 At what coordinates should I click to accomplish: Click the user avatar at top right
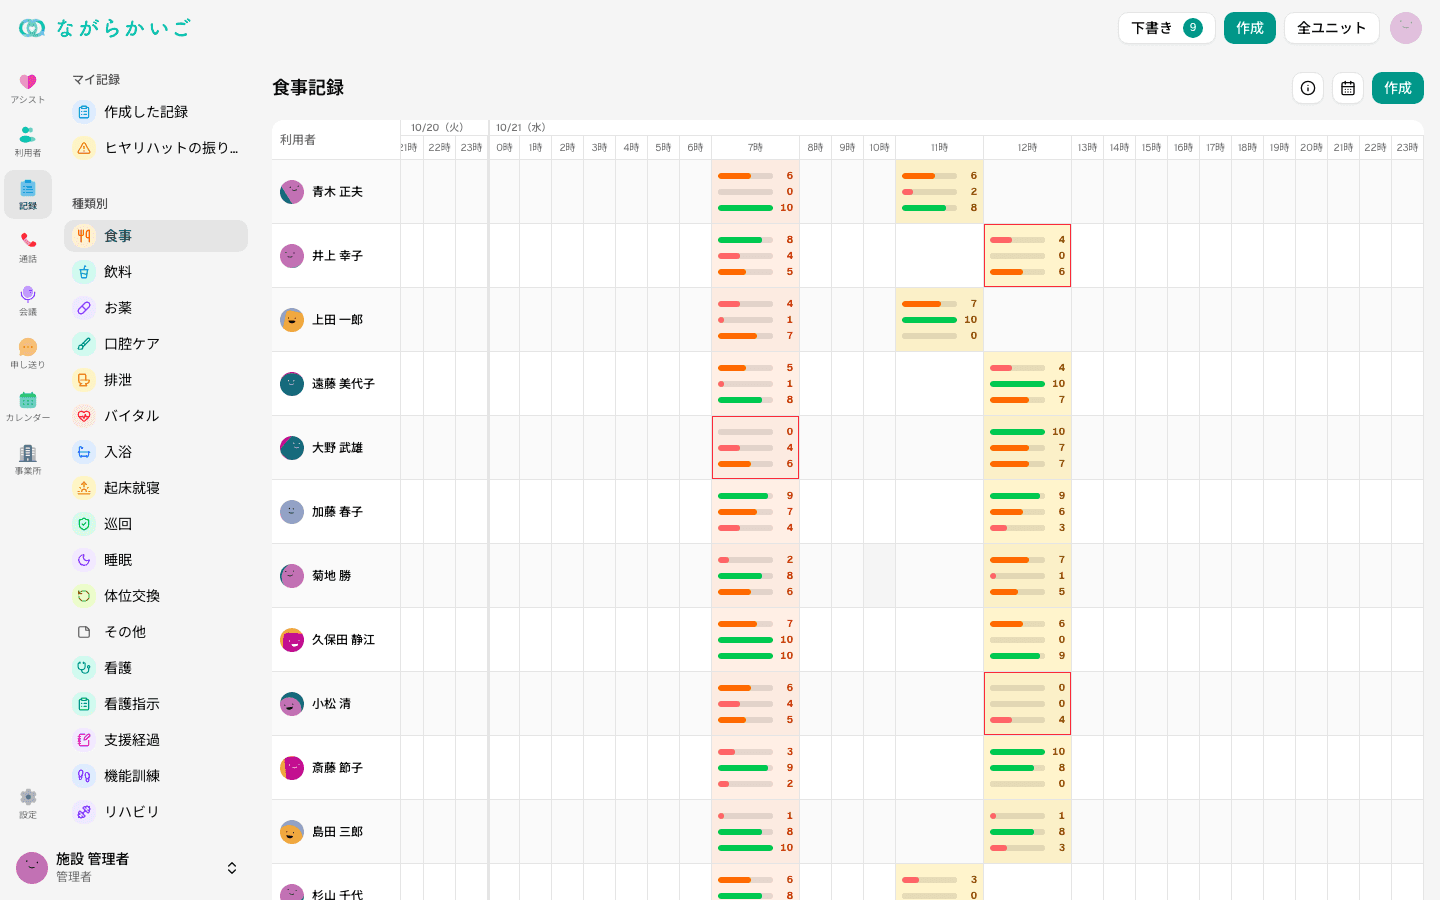[x=1406, y=28]
